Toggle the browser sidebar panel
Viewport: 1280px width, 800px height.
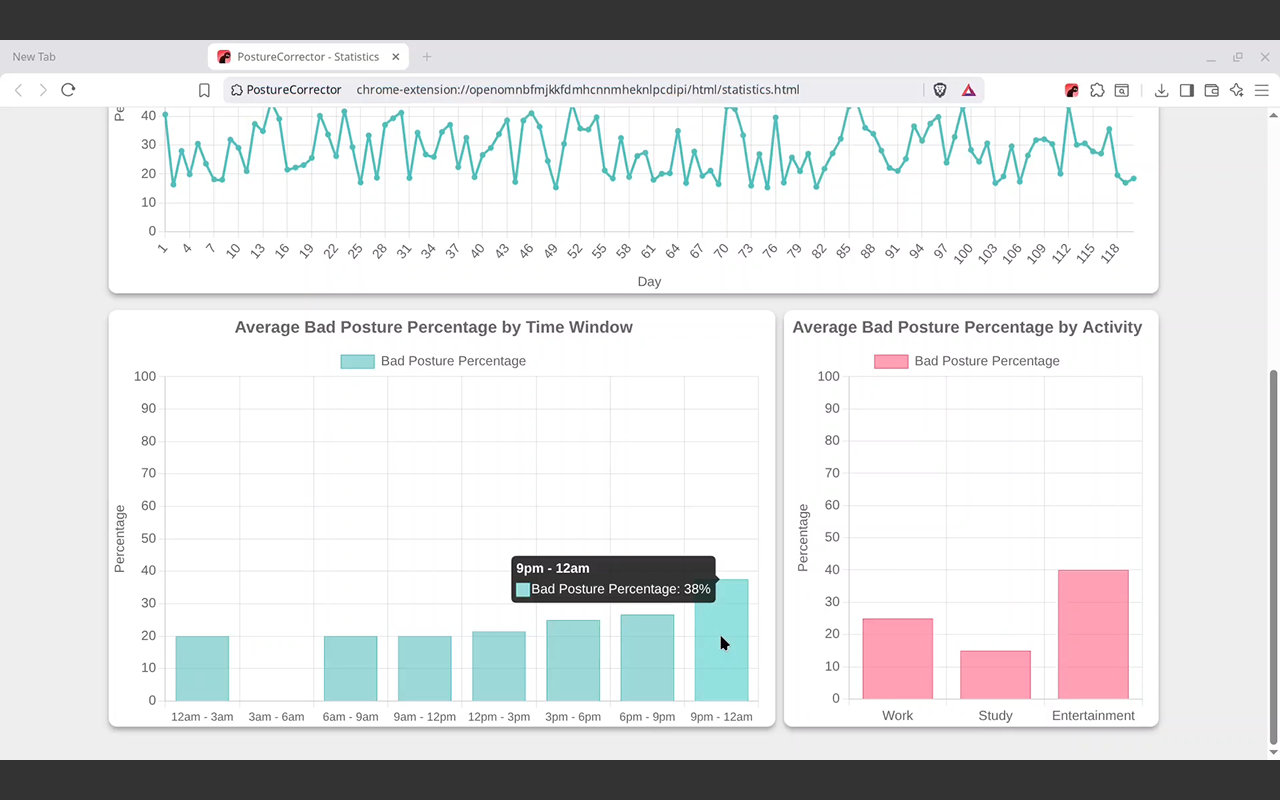[x=1186, y=90]
